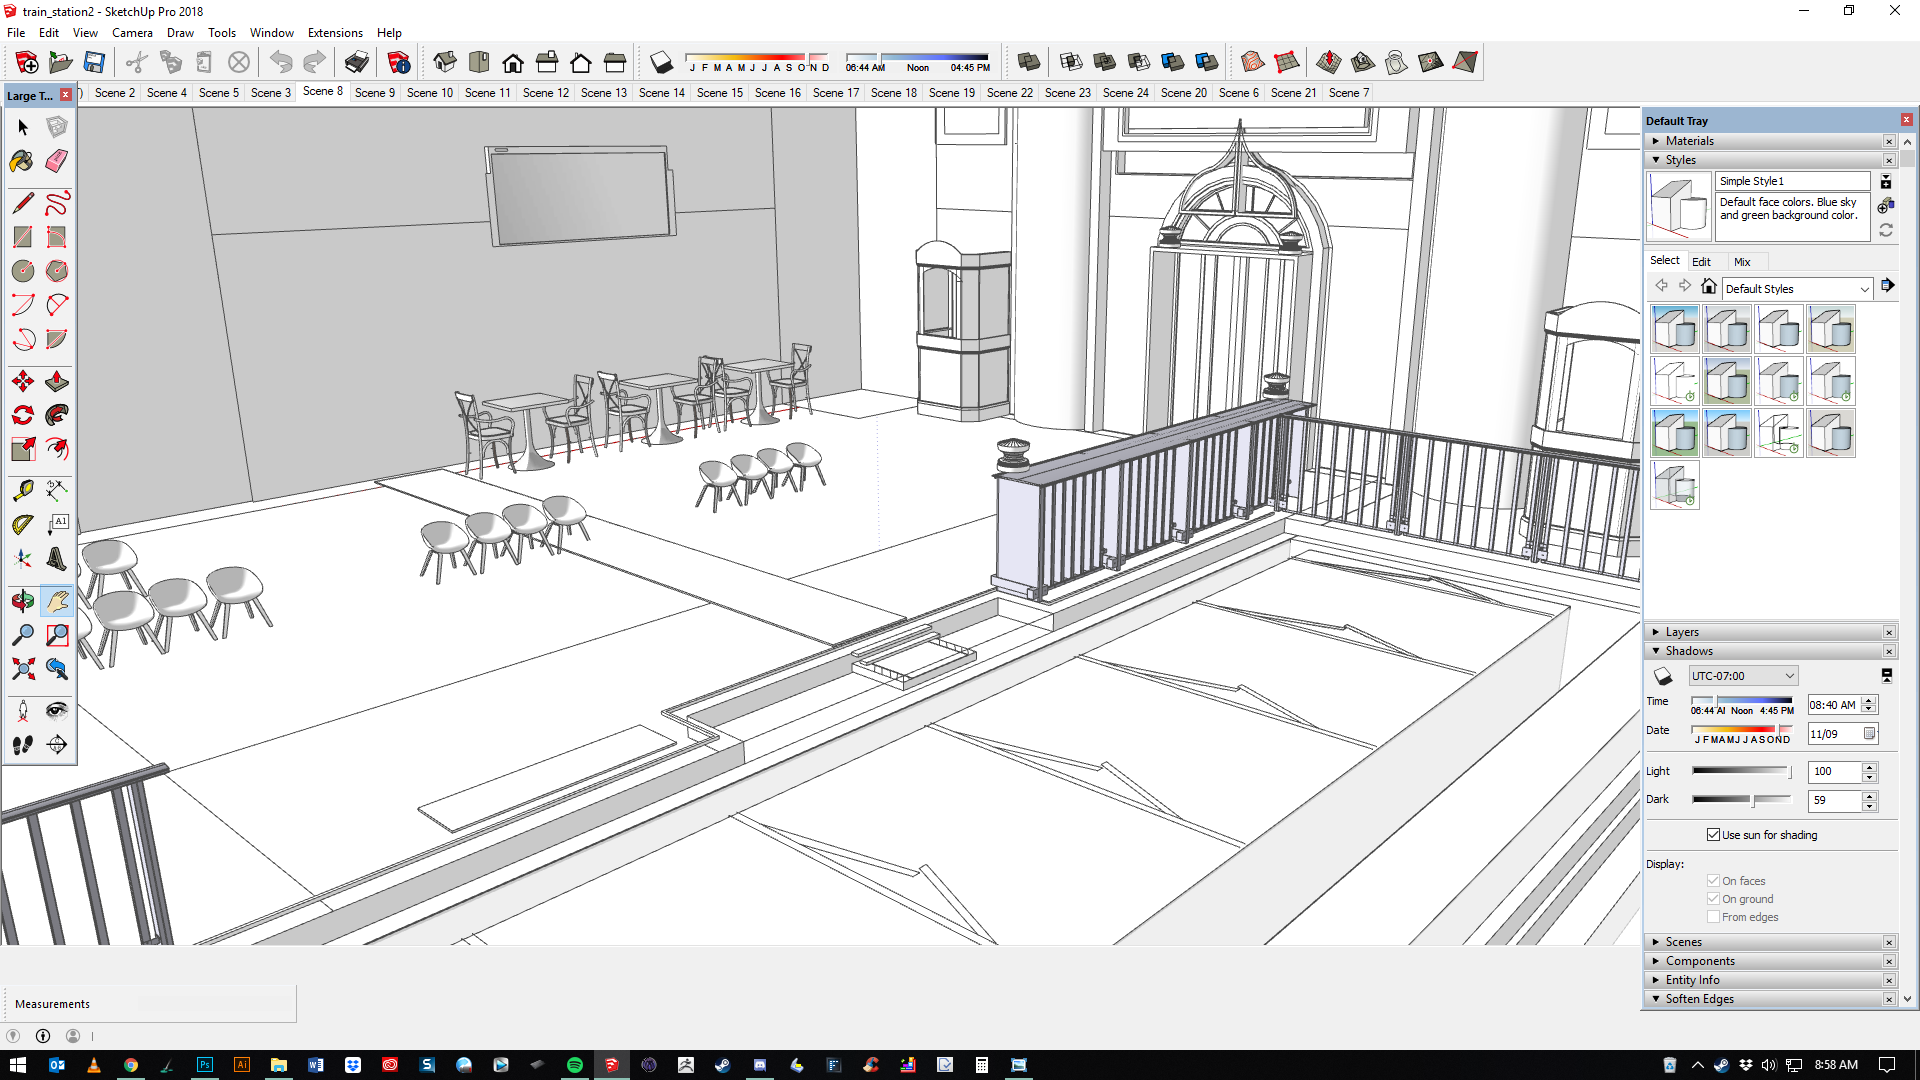Collapse the Shadows panel
The width and height of the screenshot is (1920, 1080).
1770,651
